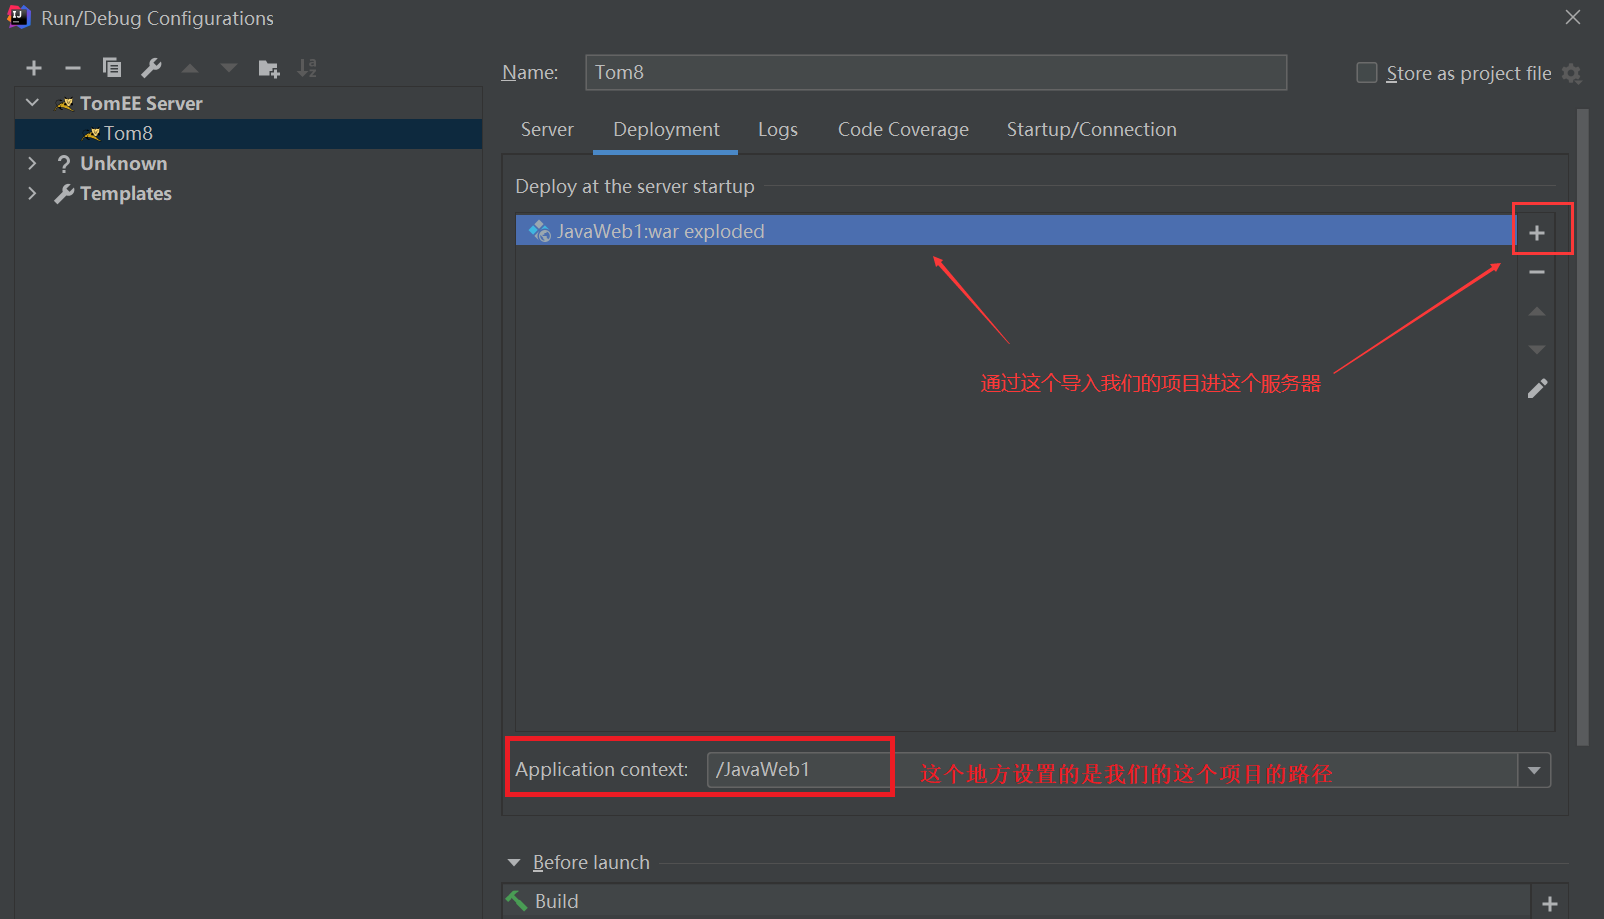Screen dimensions: 1604x919
Task: Add a Before launch task
Action: (x=1550, y=903)
